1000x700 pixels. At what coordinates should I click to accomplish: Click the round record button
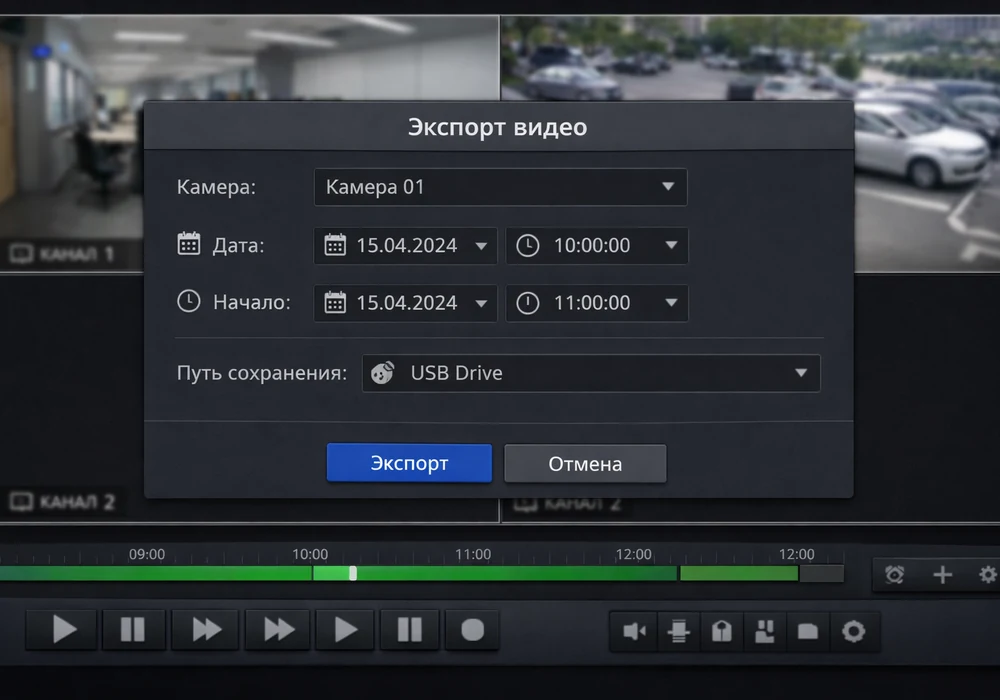click(473, 630)
